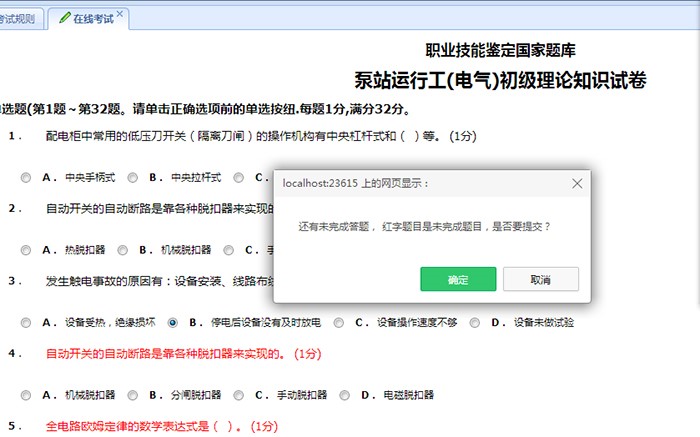Select option A 机械脱扣器 in question 4

(x=26, y=395)
